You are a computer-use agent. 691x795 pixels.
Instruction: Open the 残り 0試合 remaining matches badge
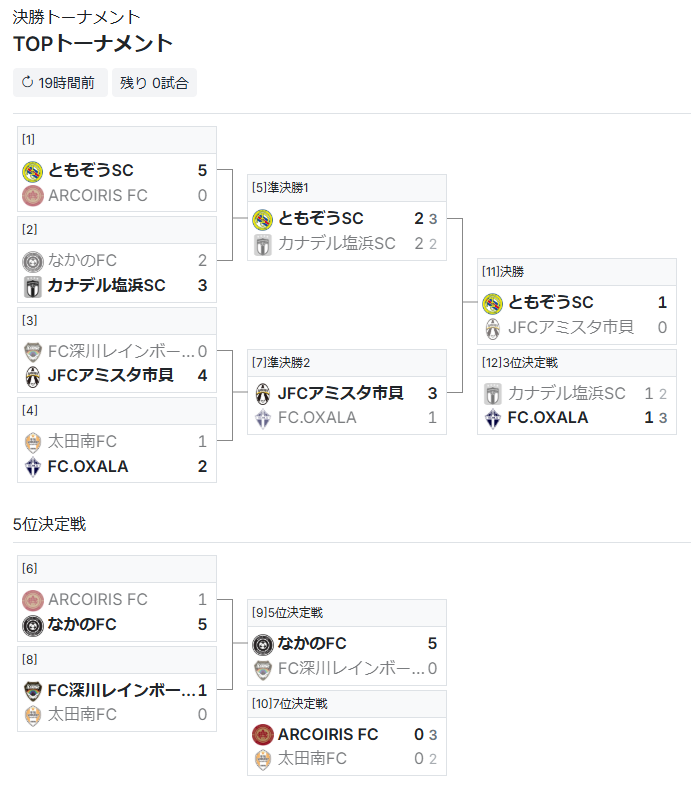[x=154, y=83]
